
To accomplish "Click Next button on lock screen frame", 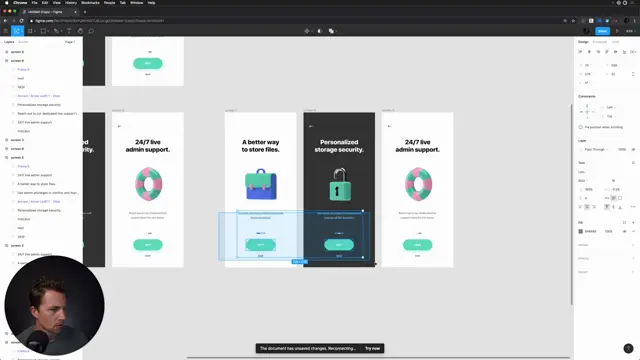I will pos(339,245).
